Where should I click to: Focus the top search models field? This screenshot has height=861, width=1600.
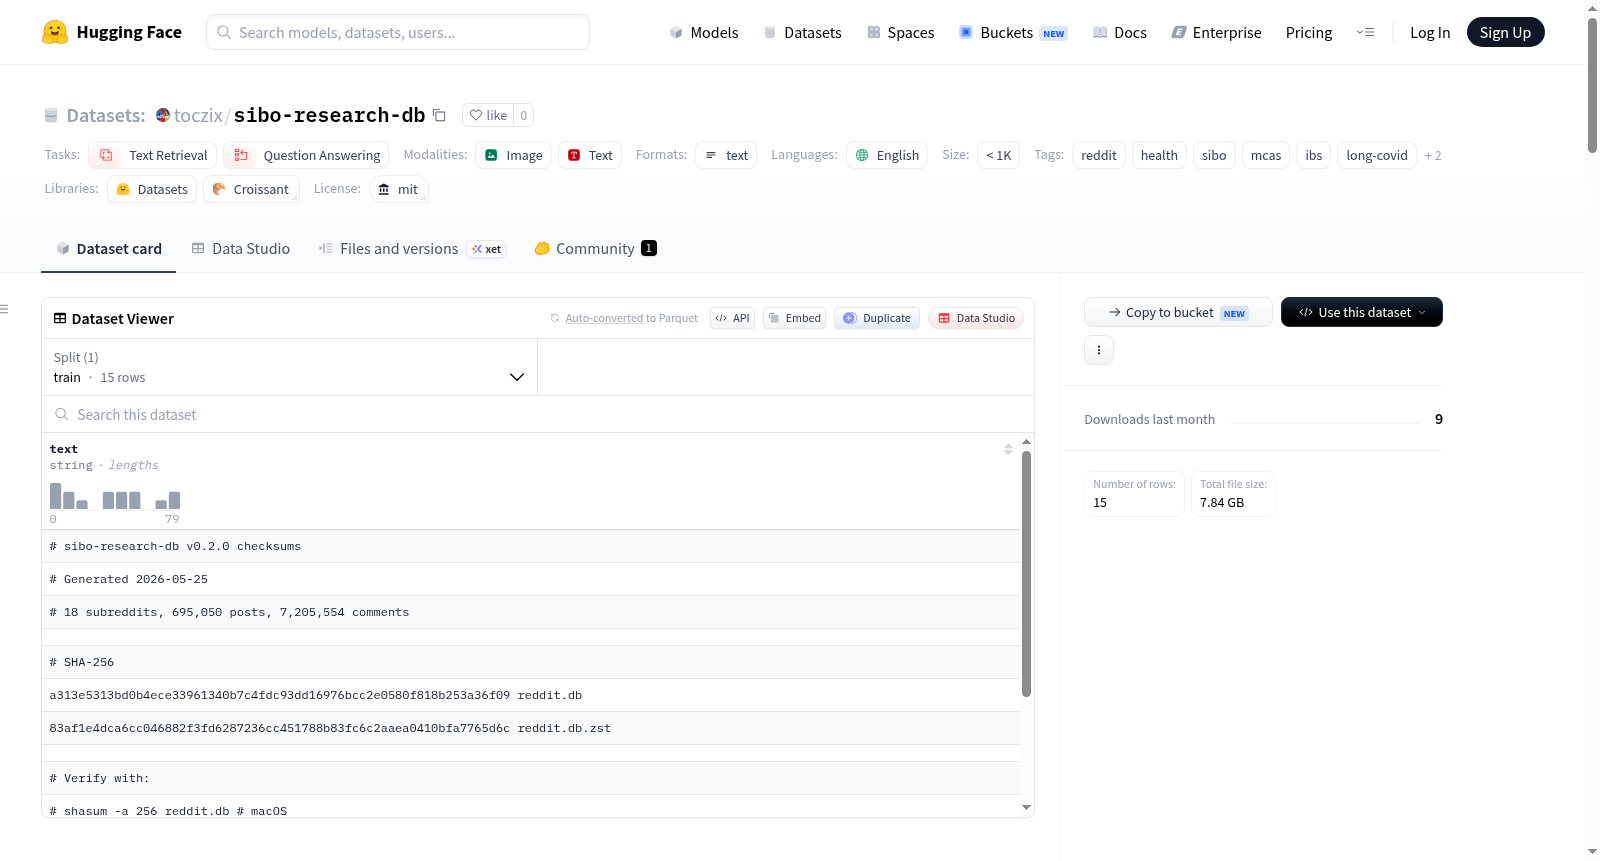pyautogui.click(x=398, y=32)
